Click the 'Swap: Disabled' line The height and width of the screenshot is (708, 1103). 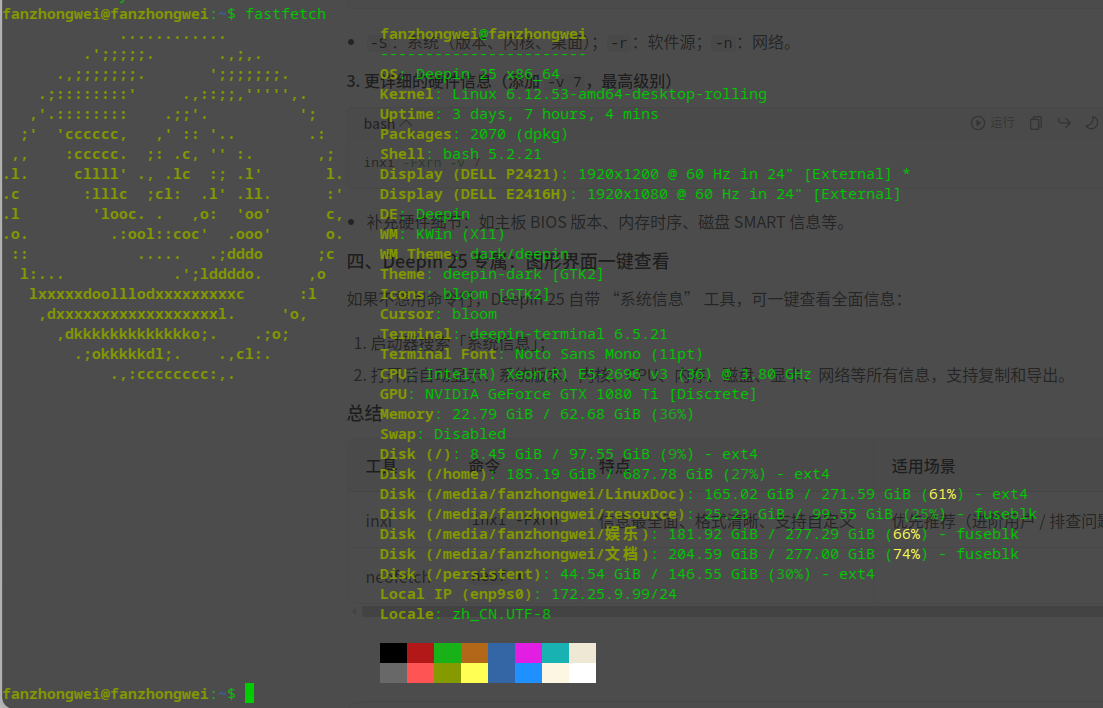[442, 434]
